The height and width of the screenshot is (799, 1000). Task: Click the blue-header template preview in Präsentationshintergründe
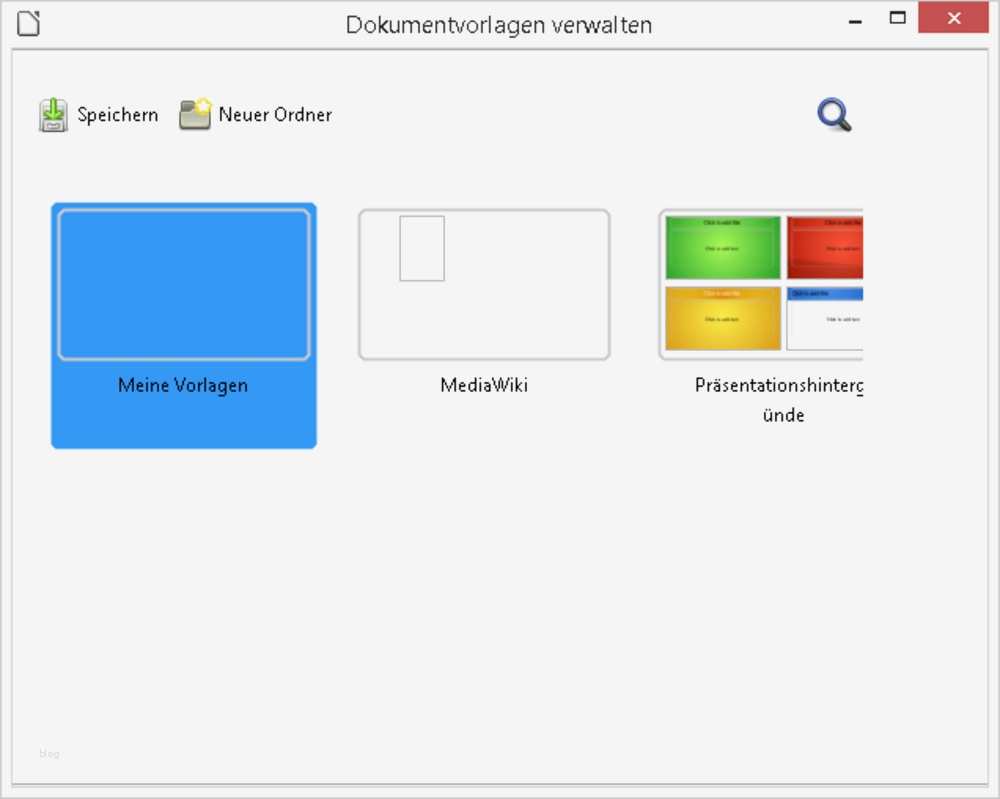824,316
